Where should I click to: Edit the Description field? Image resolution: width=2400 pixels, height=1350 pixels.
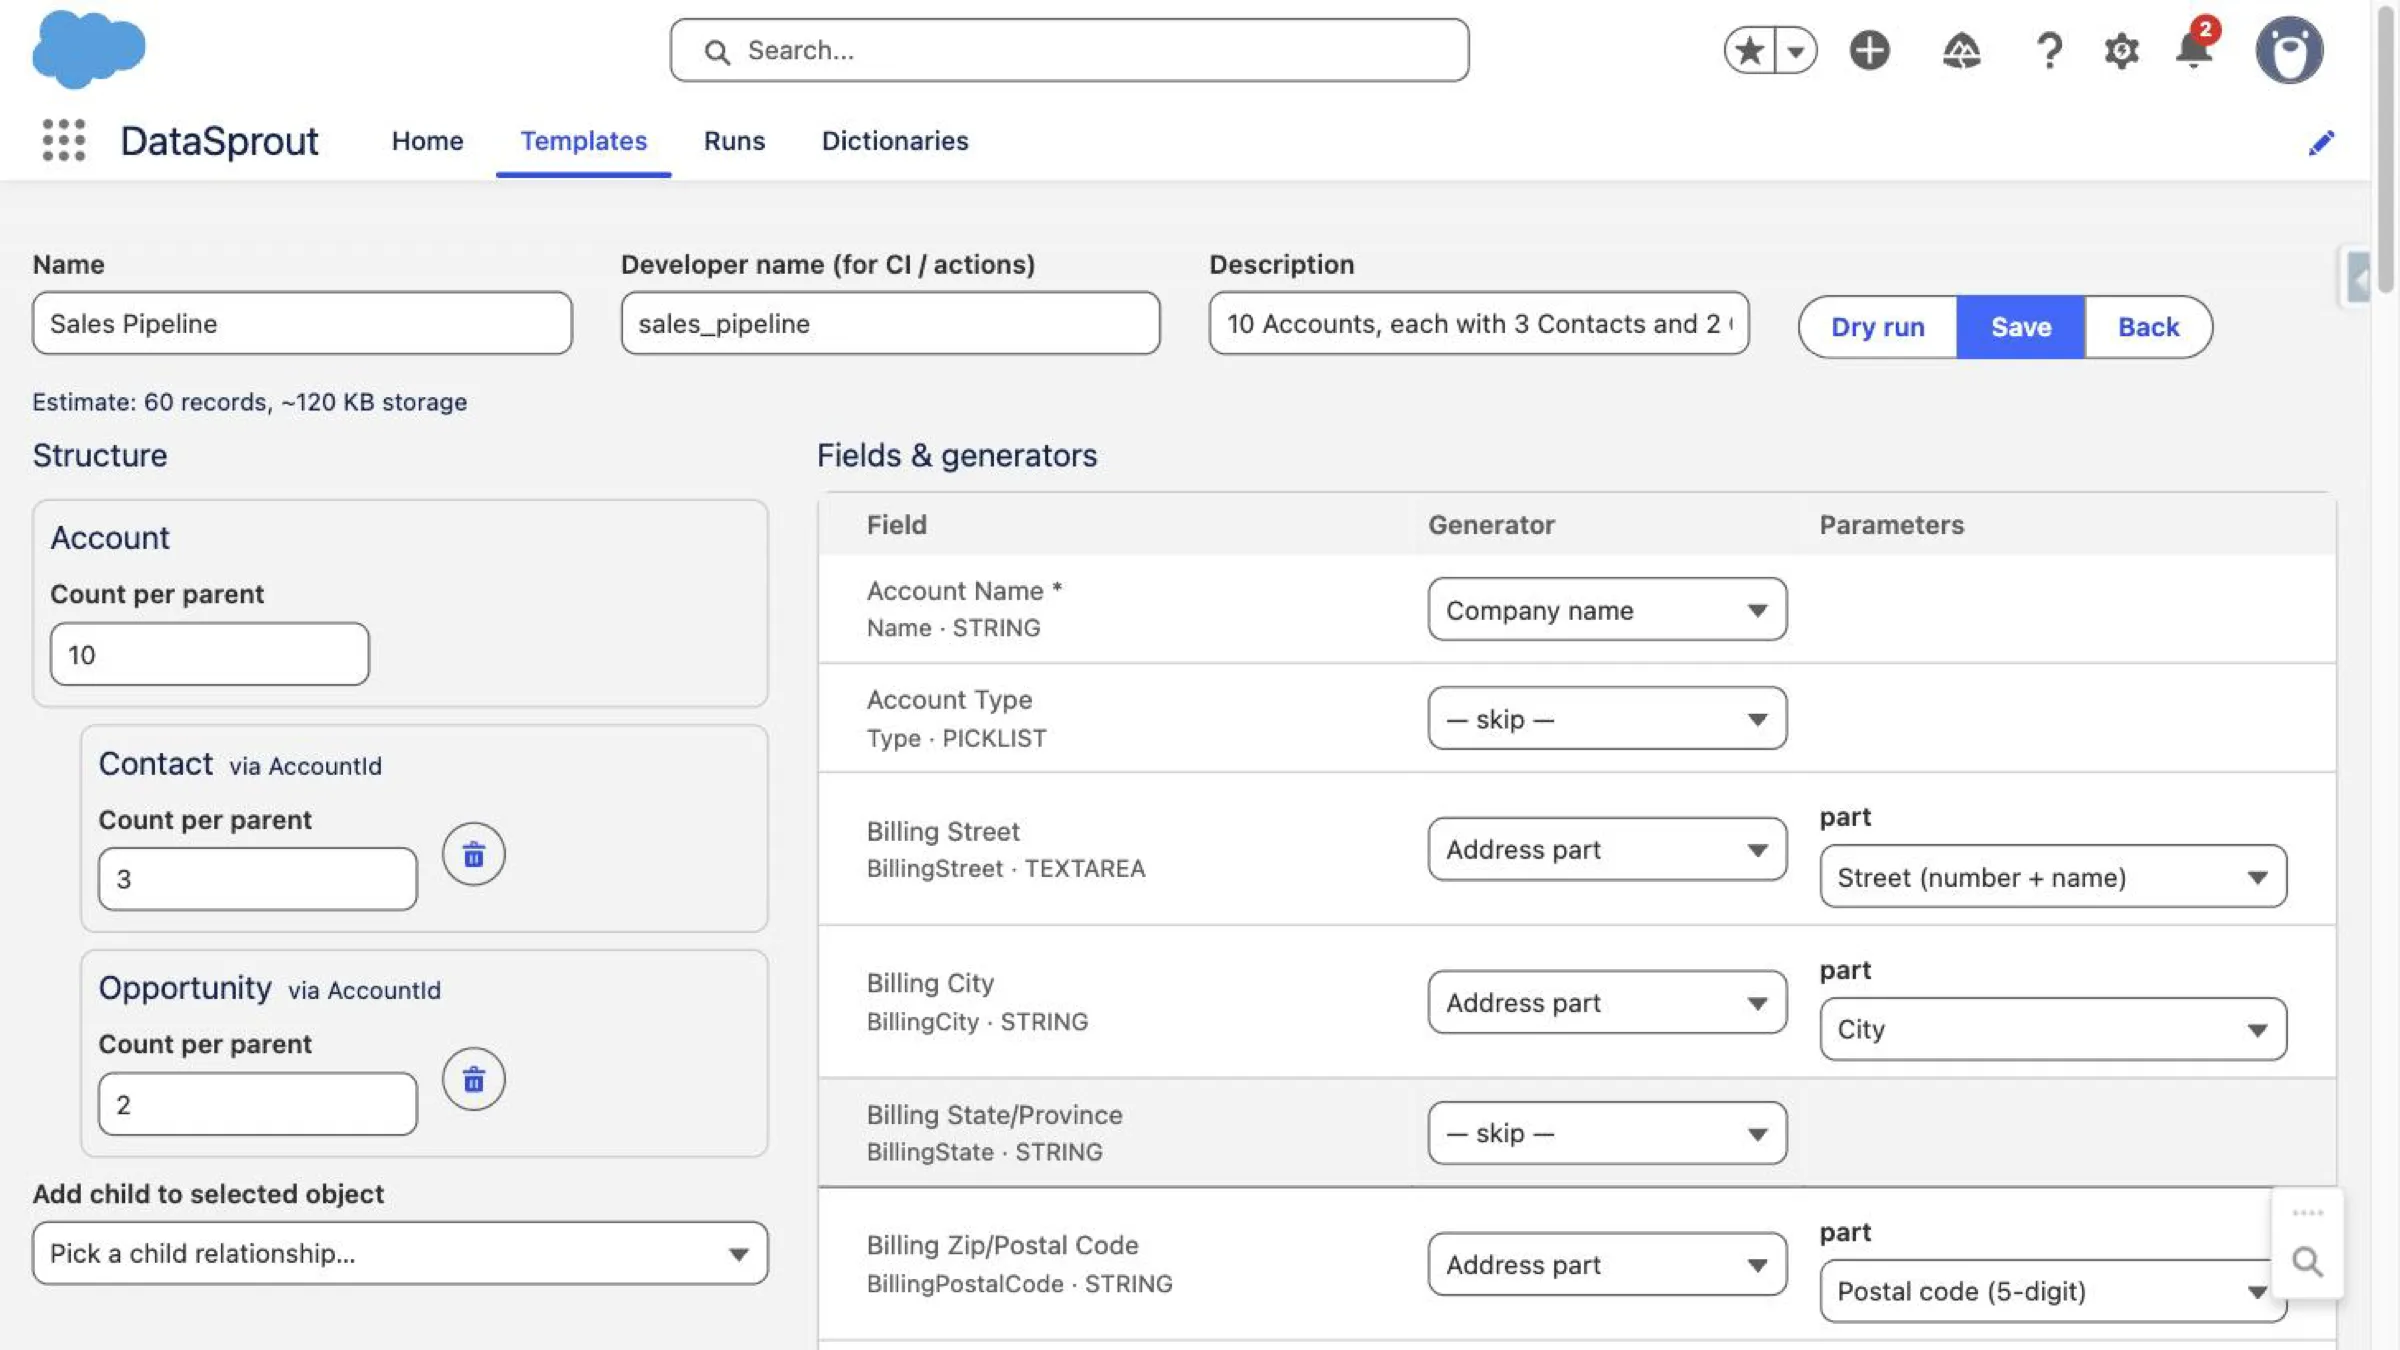tap(1479, 323)
